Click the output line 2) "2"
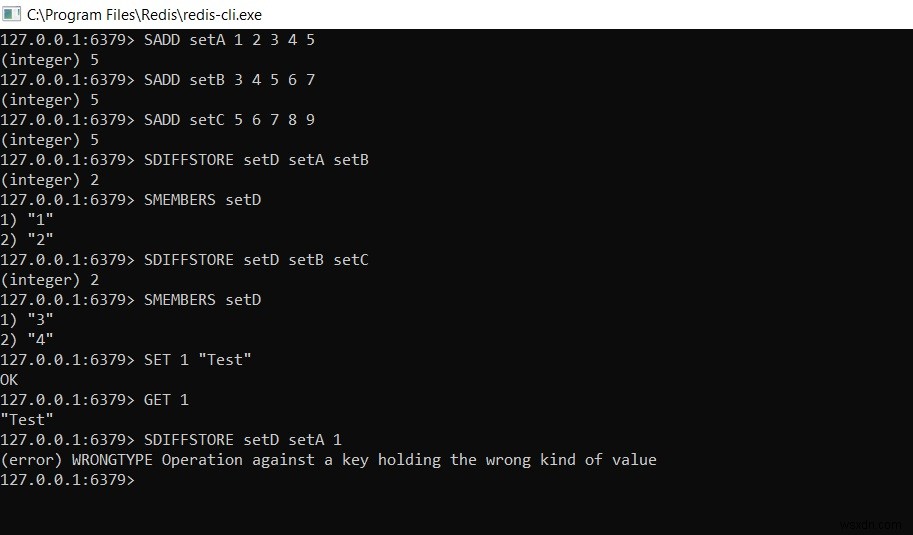 (27, 240)
